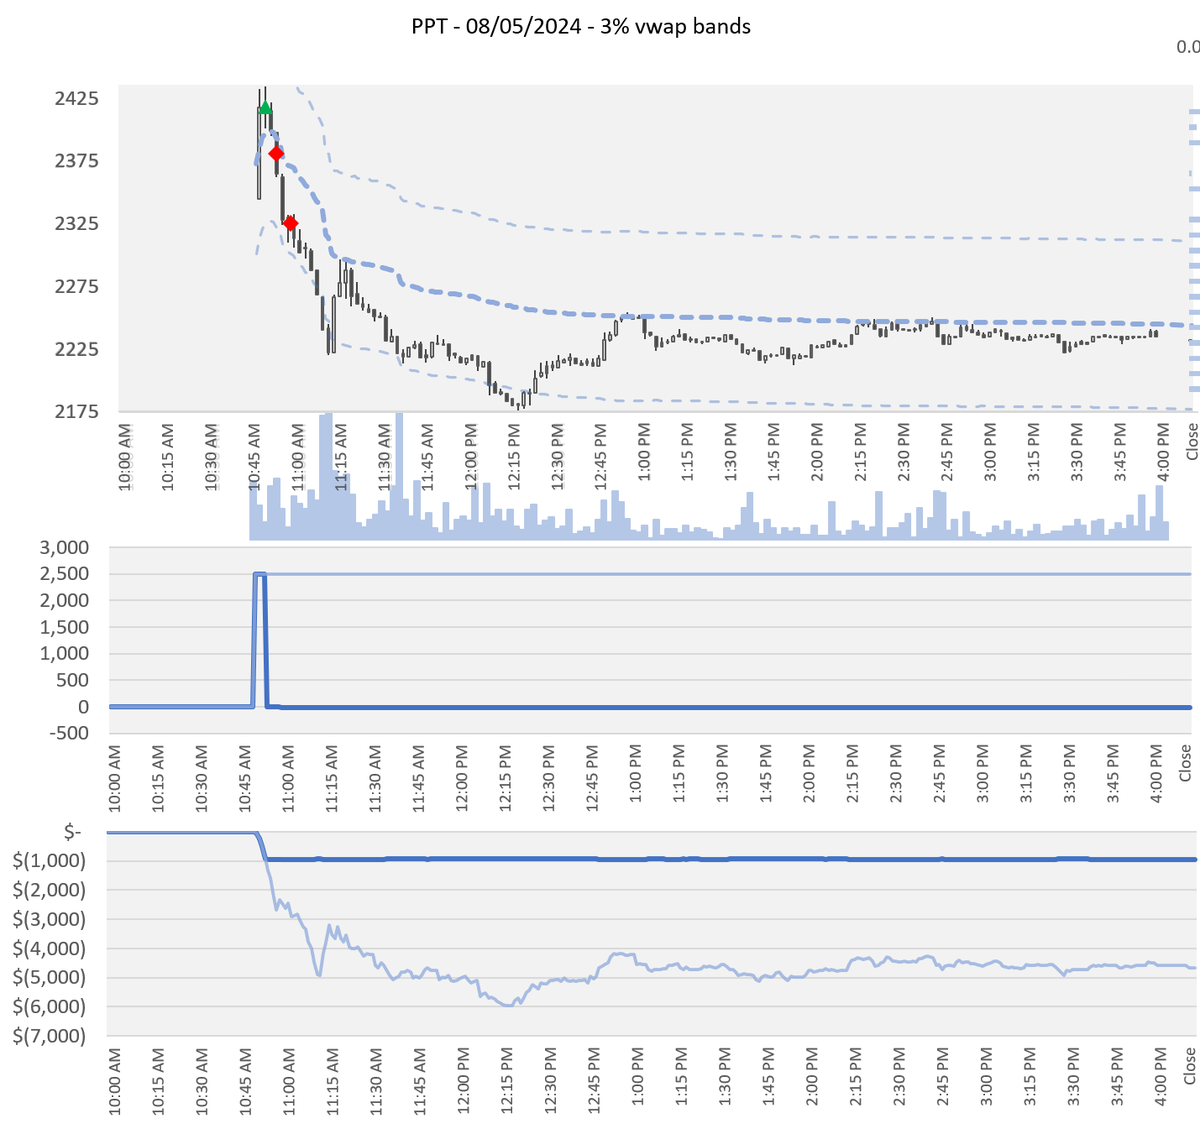
Task: Click the tall volume bar near 11:30 AM
Action: (399, 476)
